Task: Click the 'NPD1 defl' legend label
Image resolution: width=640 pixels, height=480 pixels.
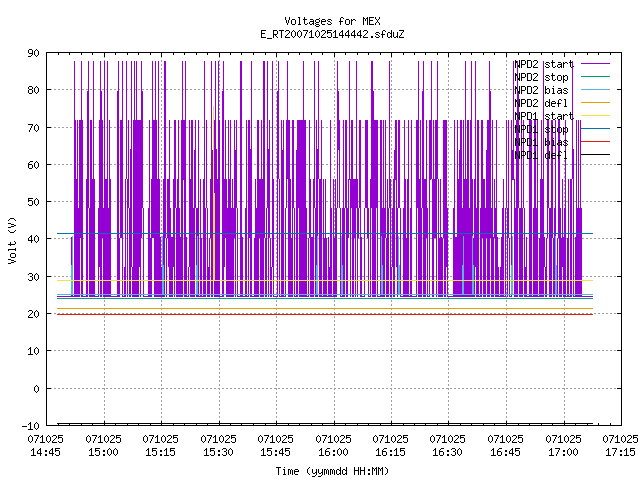Action: tap(541, 155)
